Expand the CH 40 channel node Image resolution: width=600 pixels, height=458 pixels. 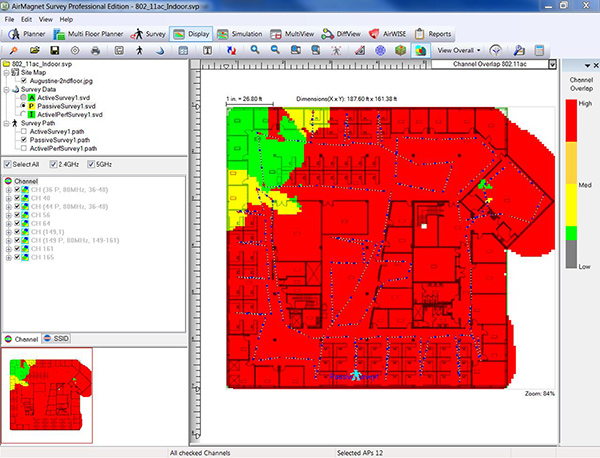click(x=8, y=198)
